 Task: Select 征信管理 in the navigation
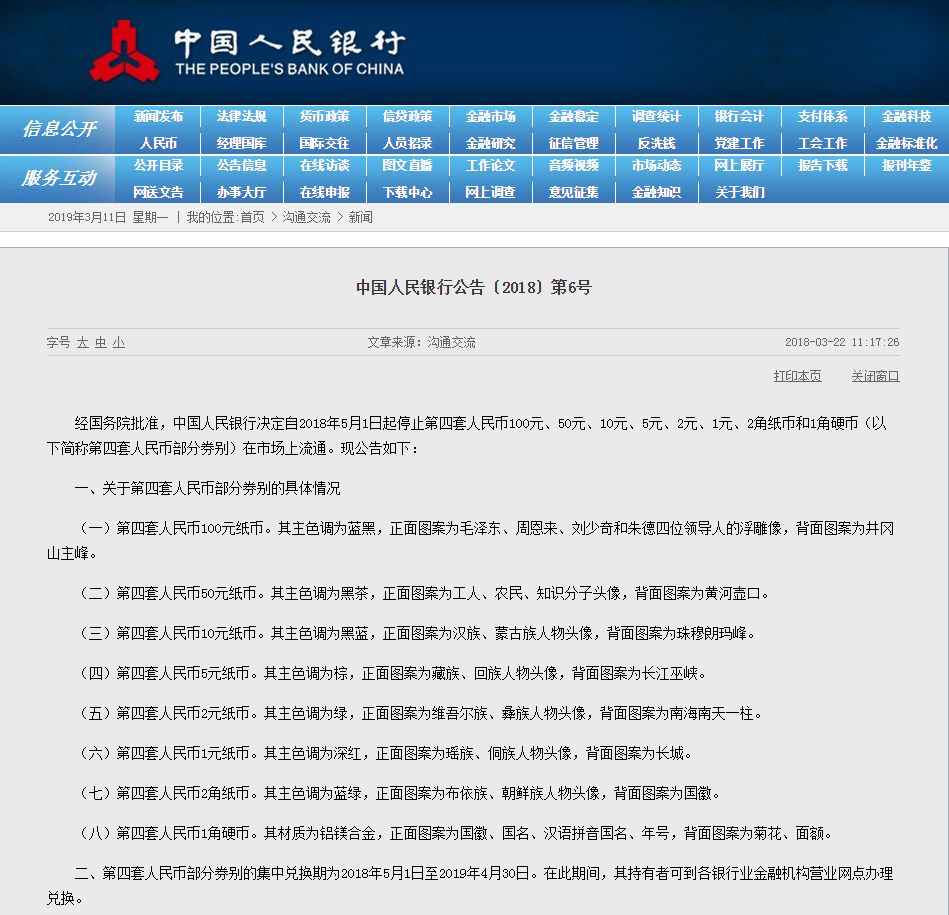point(572,141)
